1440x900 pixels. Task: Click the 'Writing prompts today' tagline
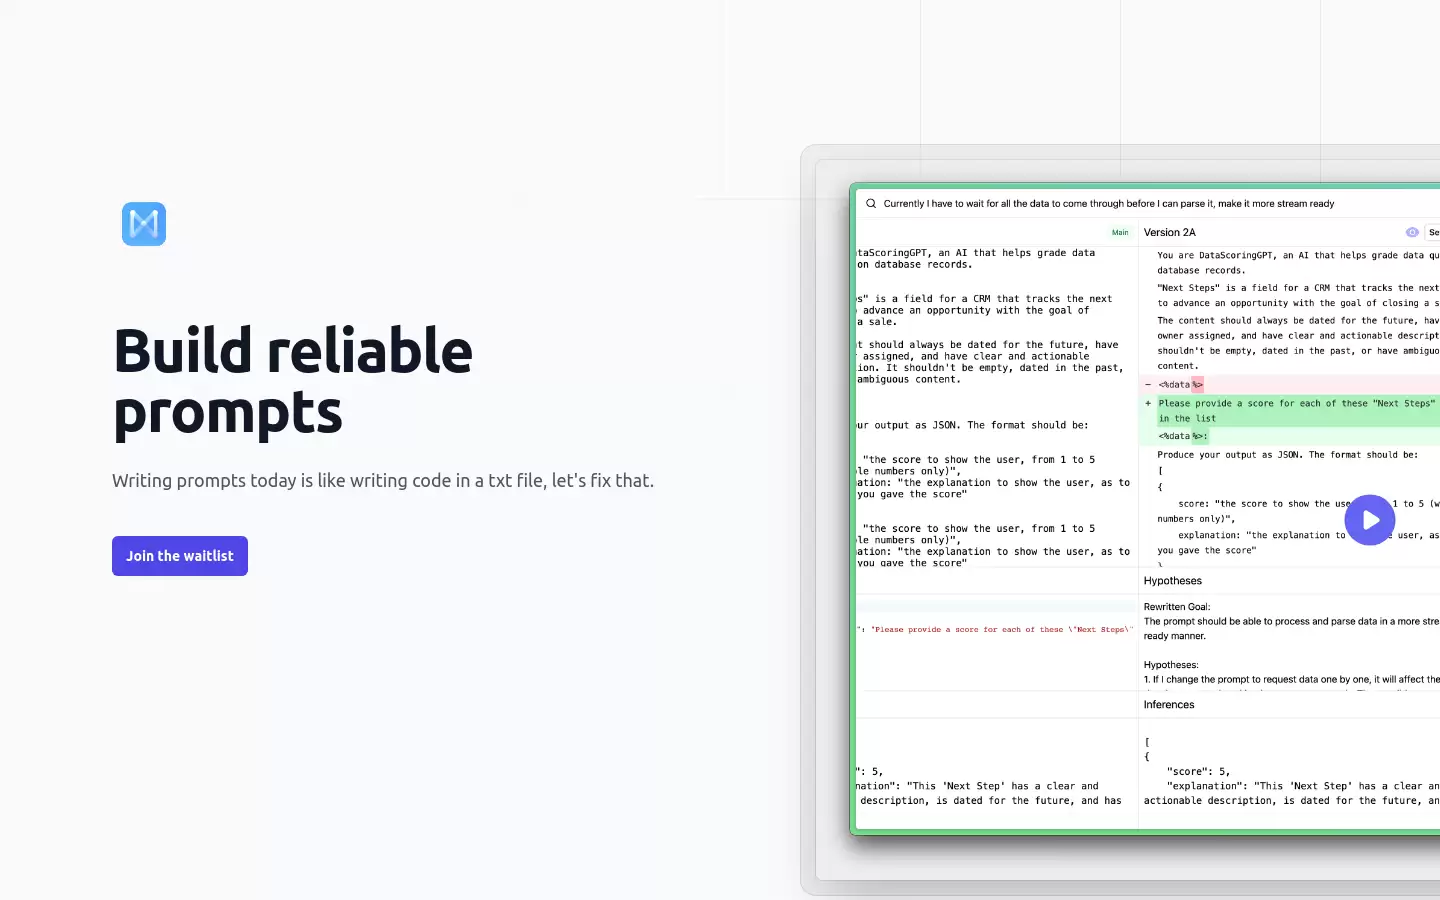coord(383,481)
